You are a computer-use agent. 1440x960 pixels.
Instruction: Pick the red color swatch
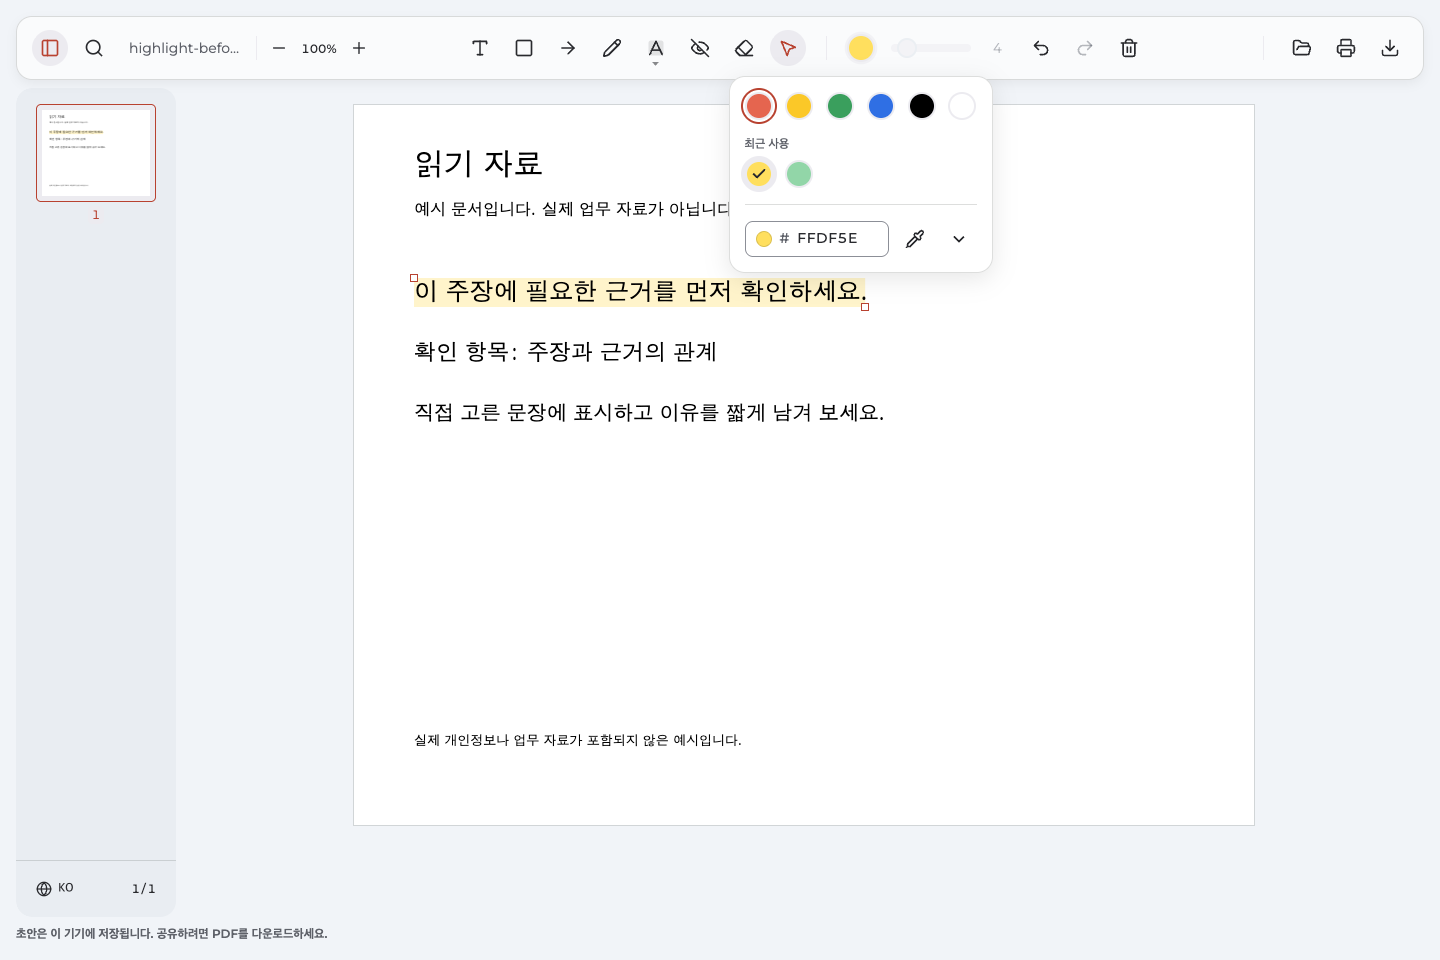(759, 106)
